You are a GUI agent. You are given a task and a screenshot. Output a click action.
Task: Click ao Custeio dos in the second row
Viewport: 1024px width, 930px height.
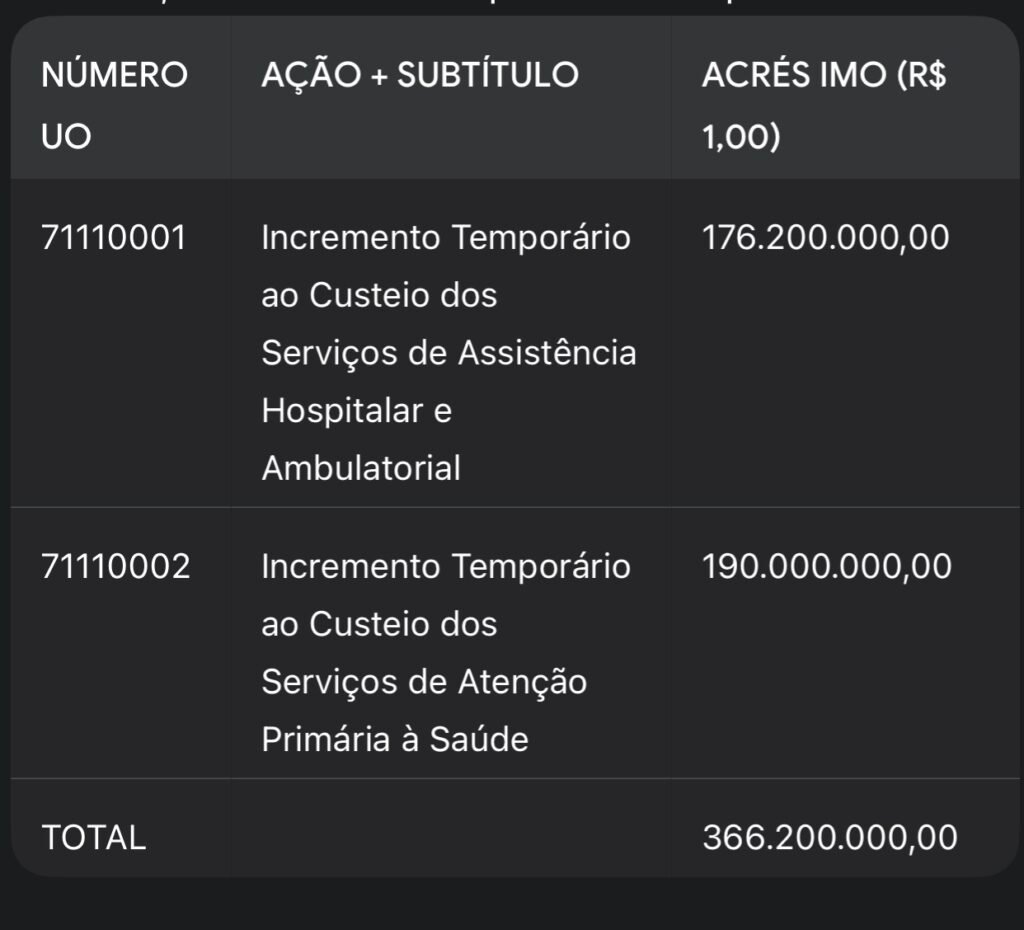pos(379,624)
